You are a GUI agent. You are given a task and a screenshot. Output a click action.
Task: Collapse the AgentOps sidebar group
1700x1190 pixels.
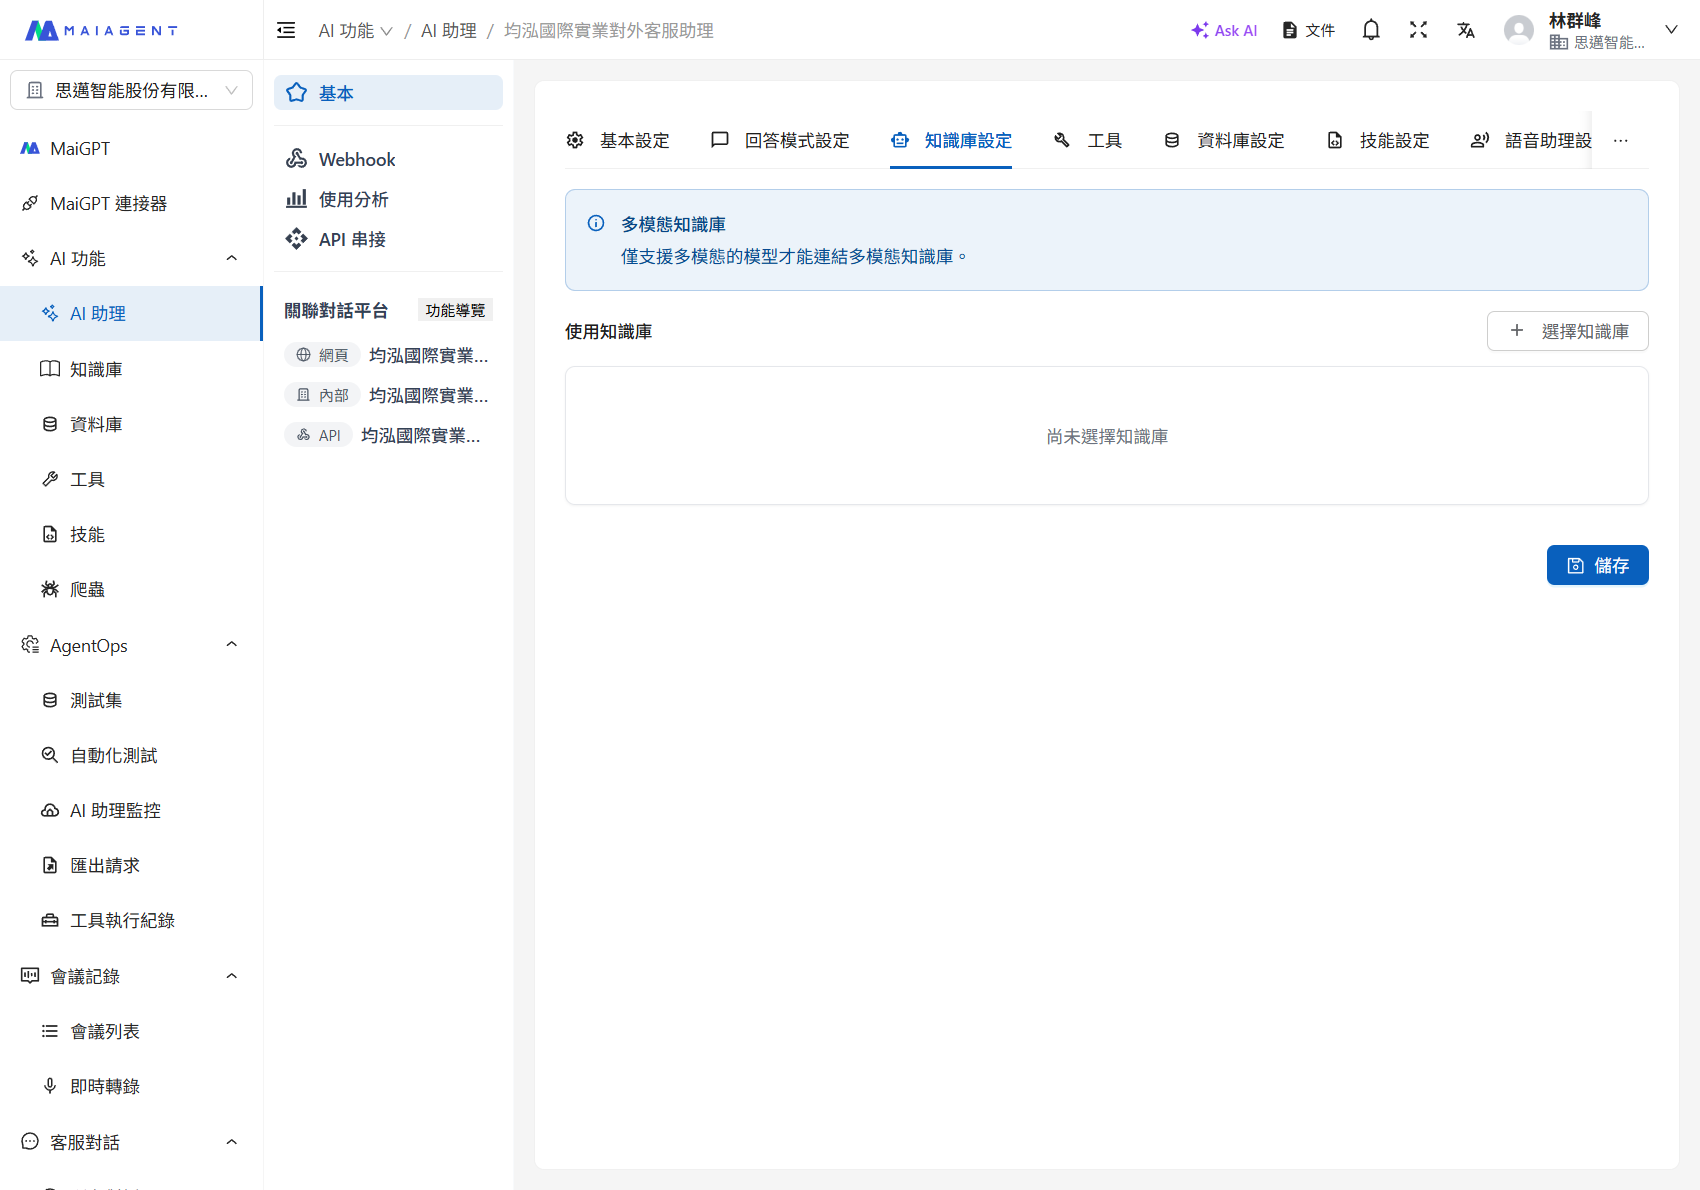[231, 645]
